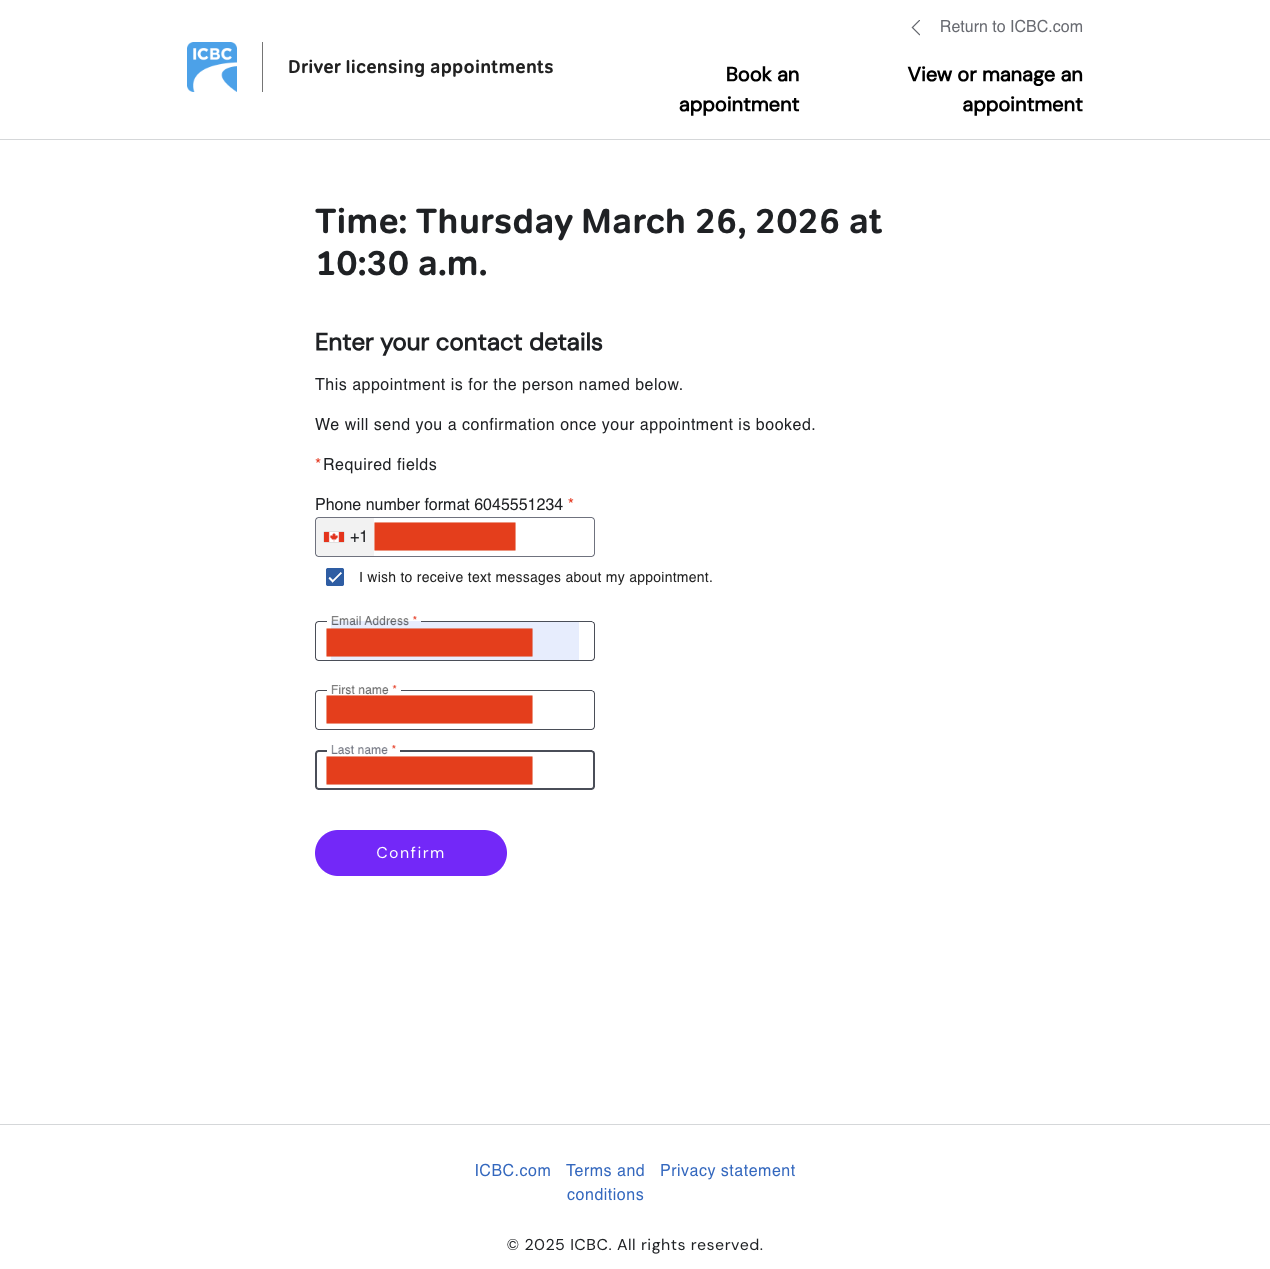Image resolution: width=1270 pixels, height=1269 pixels.
Task: Click the ICBC logo in the header
Action: coord(212,67)
